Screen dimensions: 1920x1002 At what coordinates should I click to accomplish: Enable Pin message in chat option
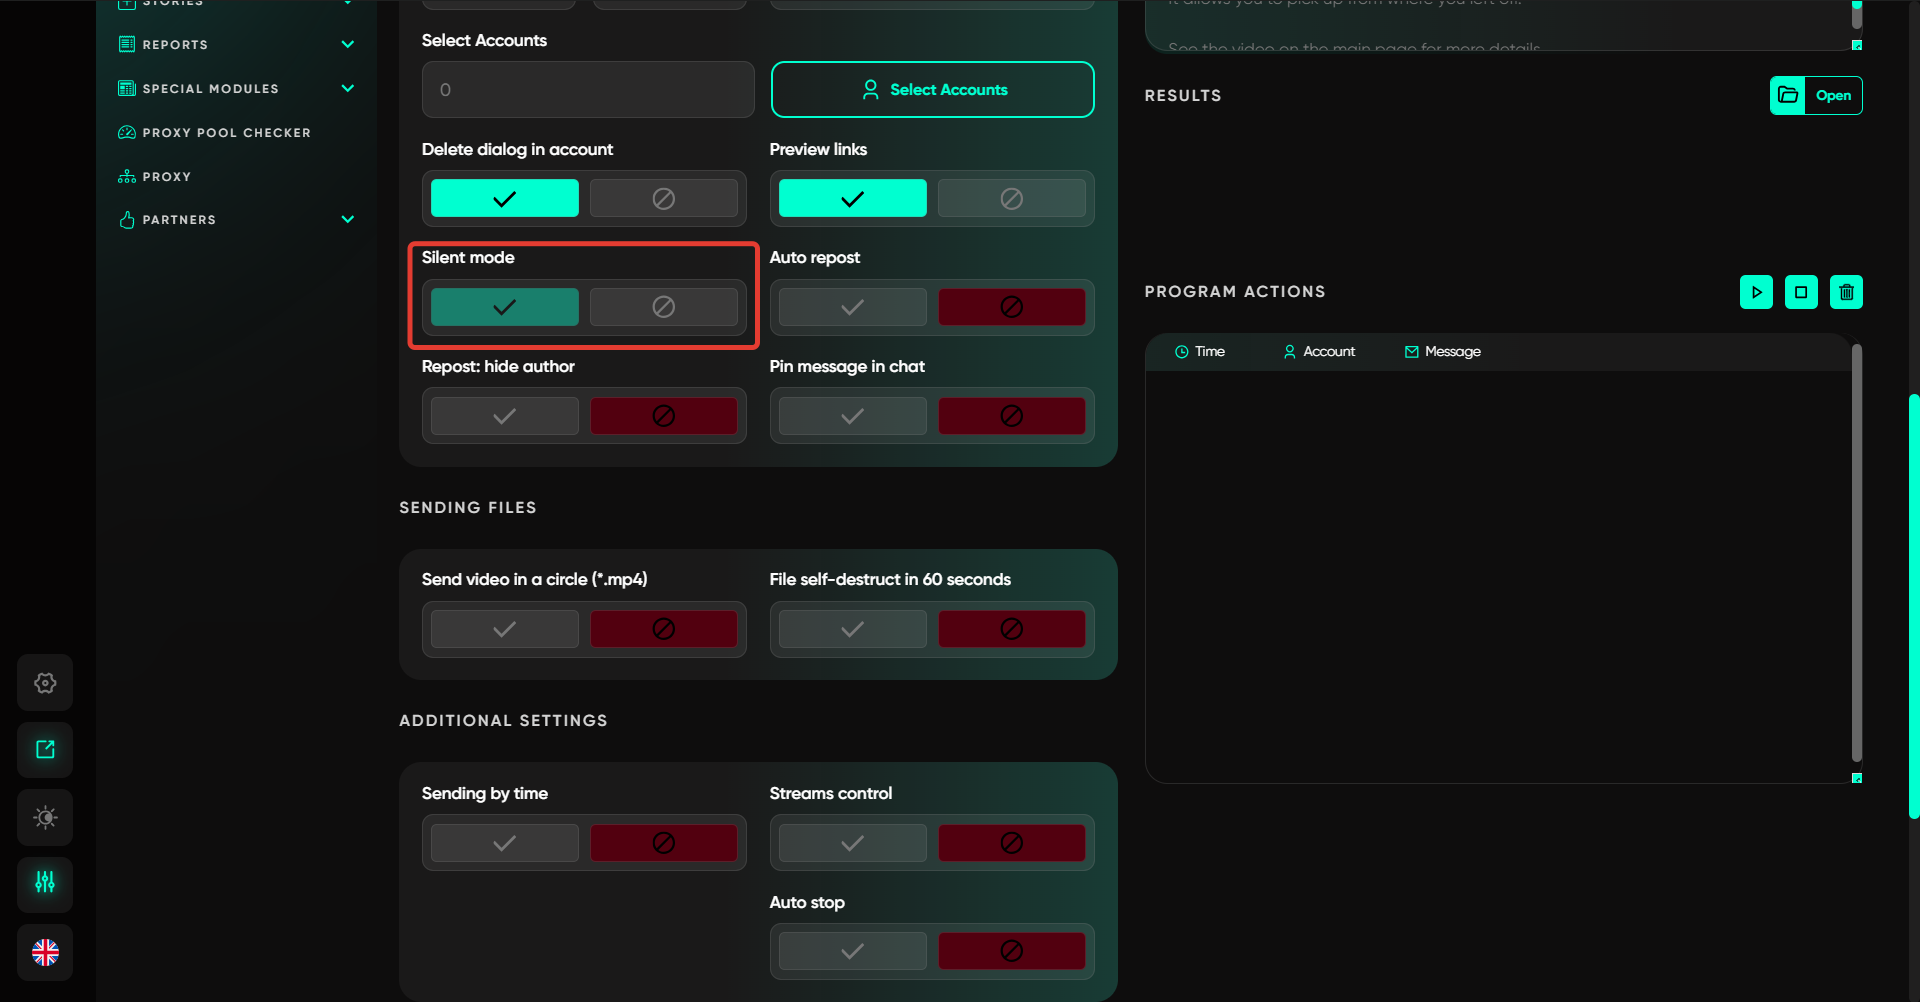pos(852,416)
